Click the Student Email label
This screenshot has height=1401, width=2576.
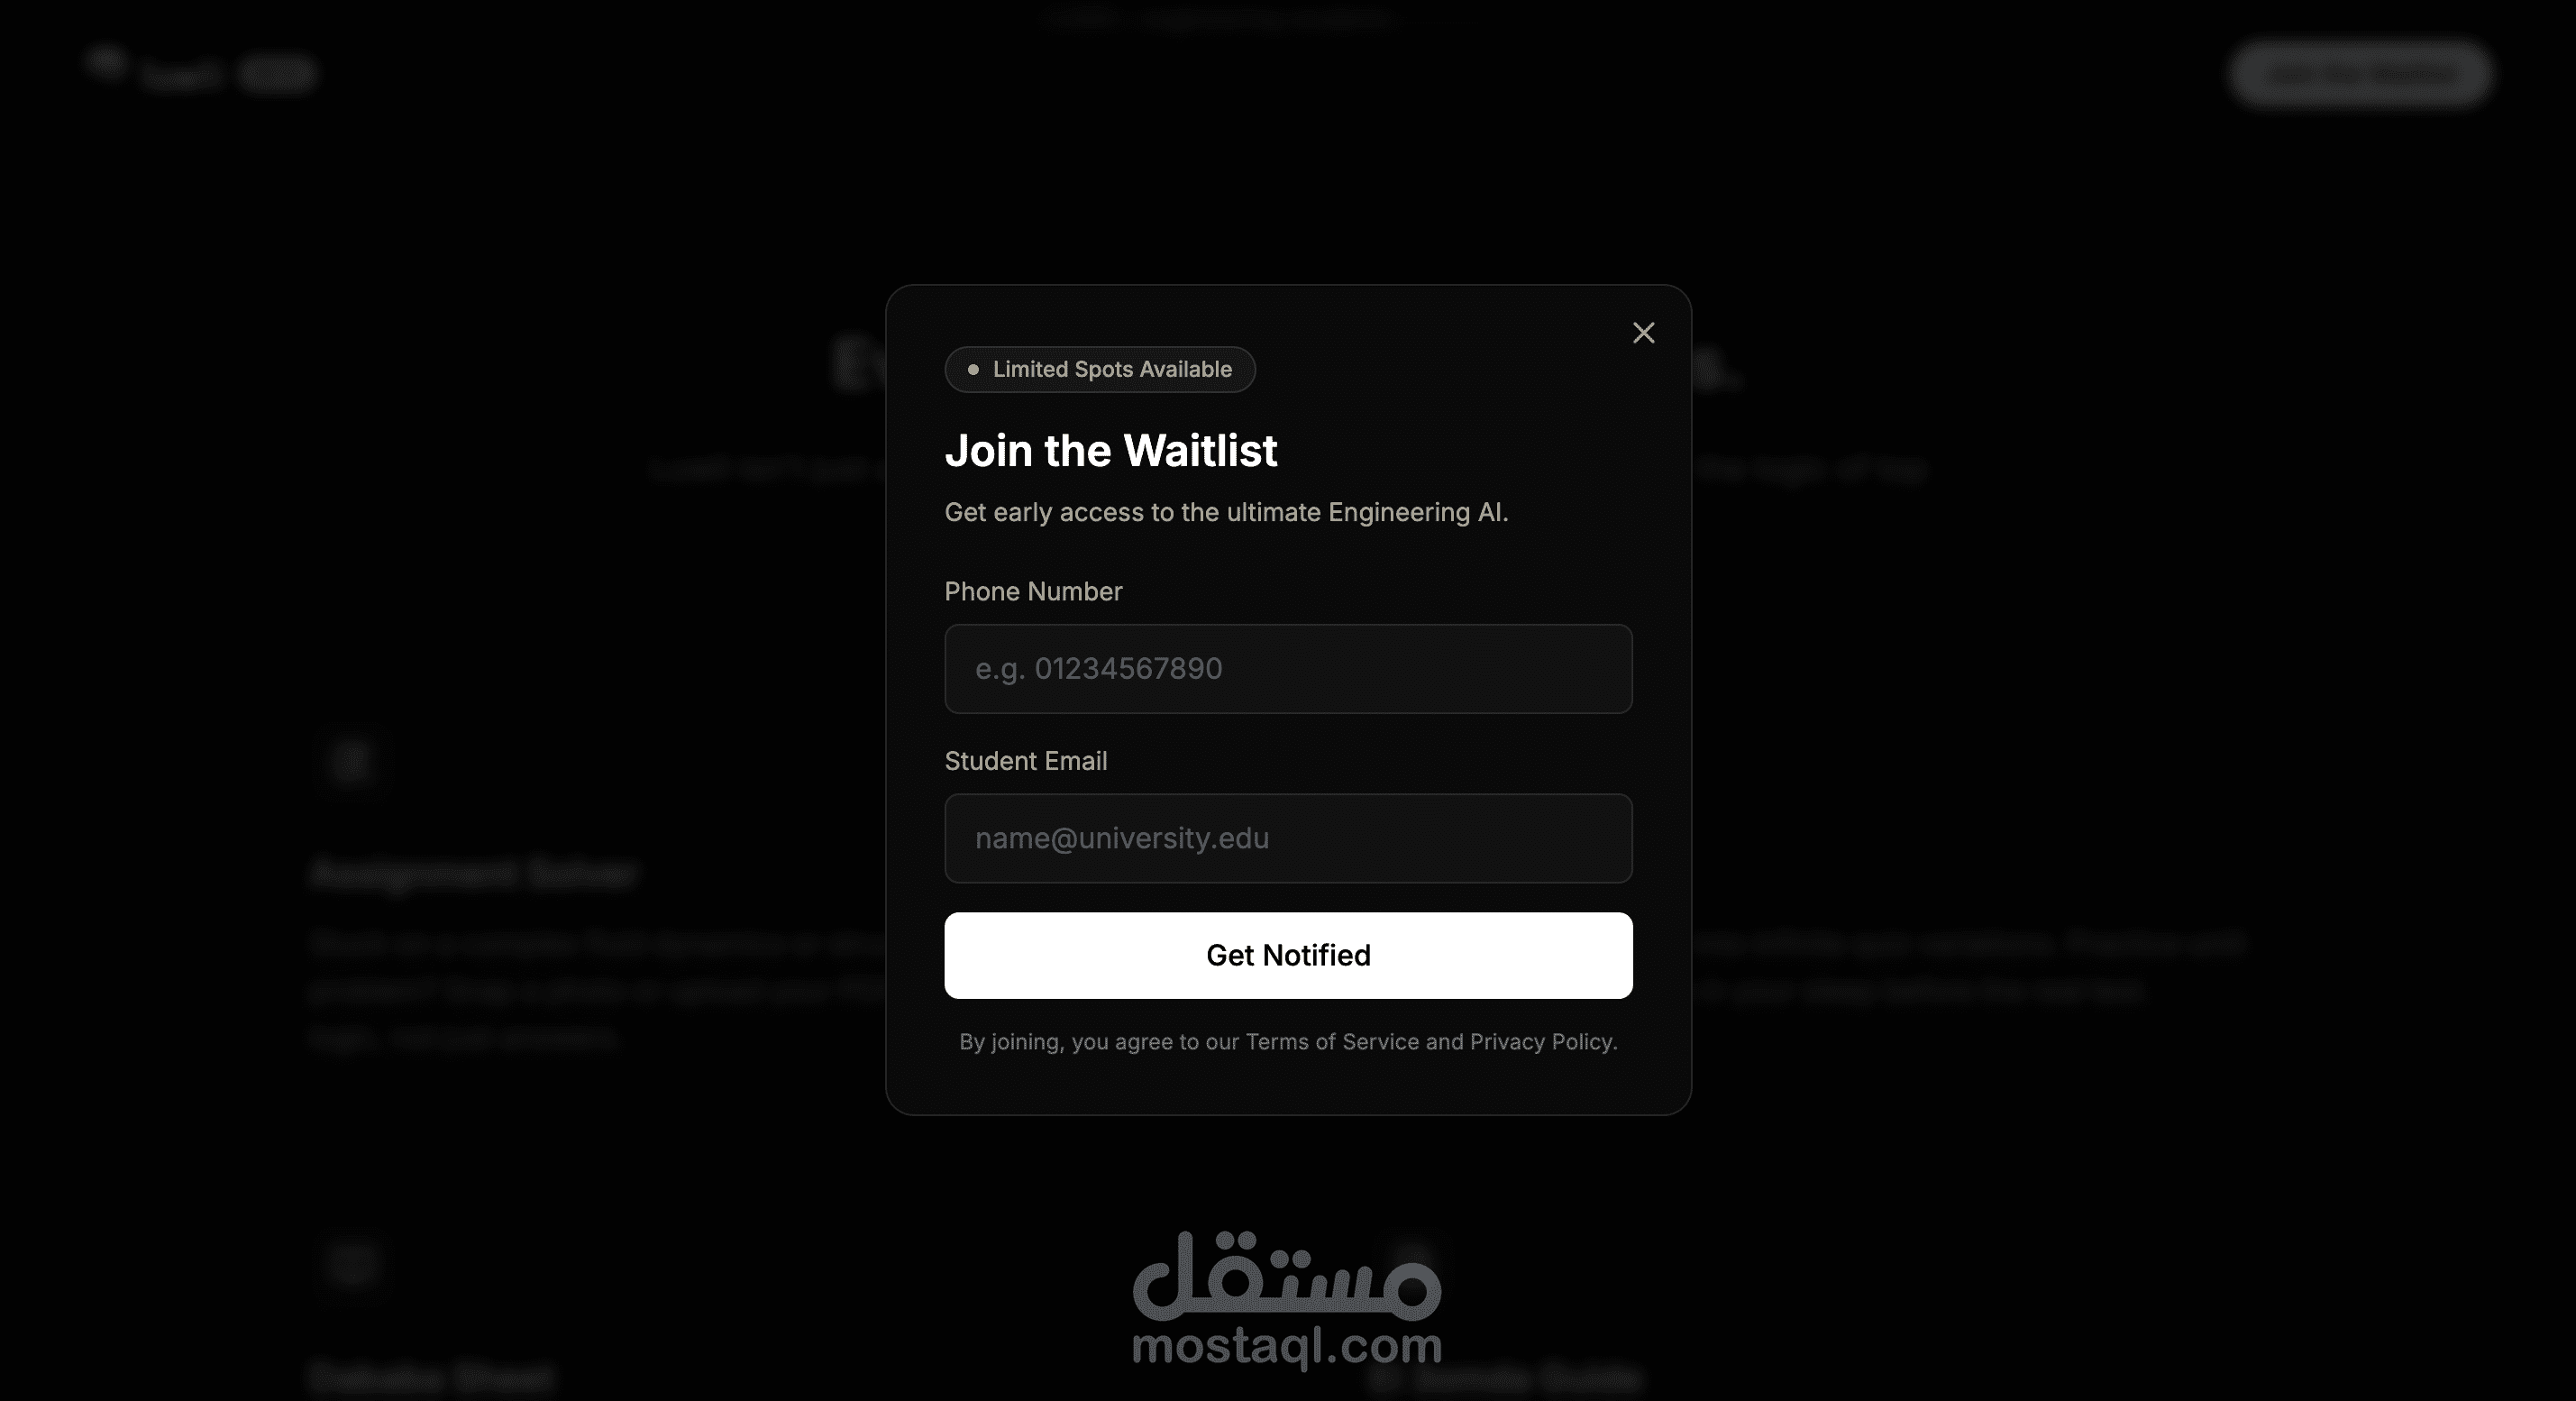coord(1026,761)
